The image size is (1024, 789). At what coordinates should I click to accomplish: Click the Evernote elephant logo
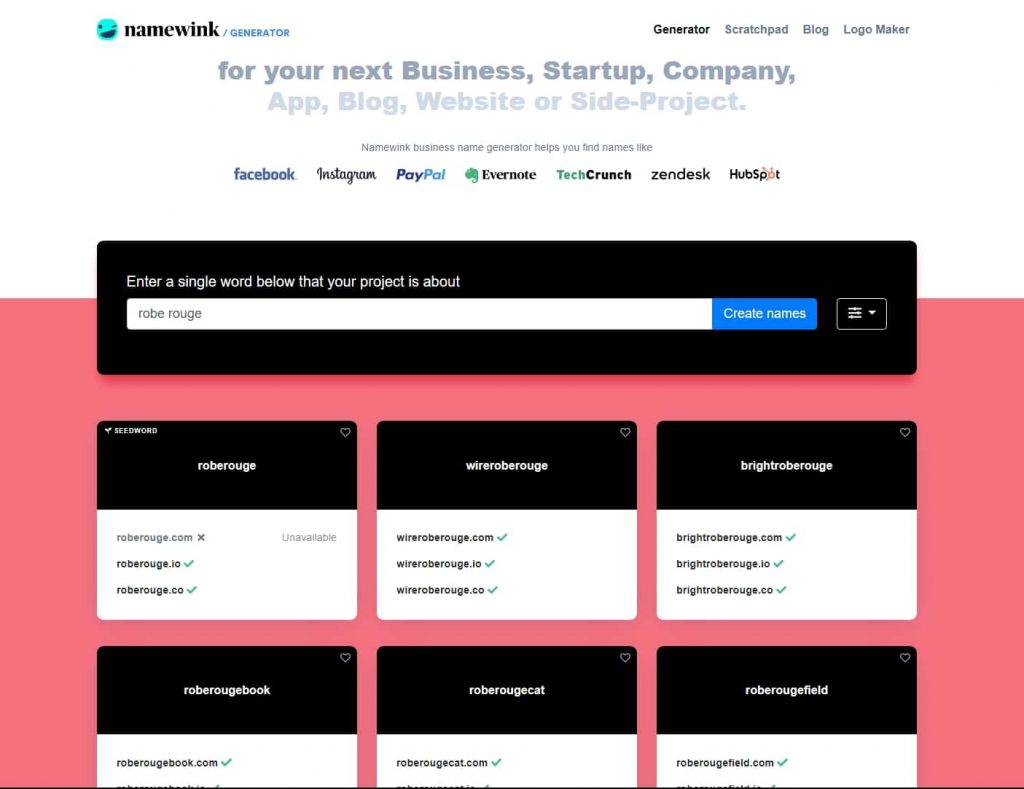click(472, 175)
